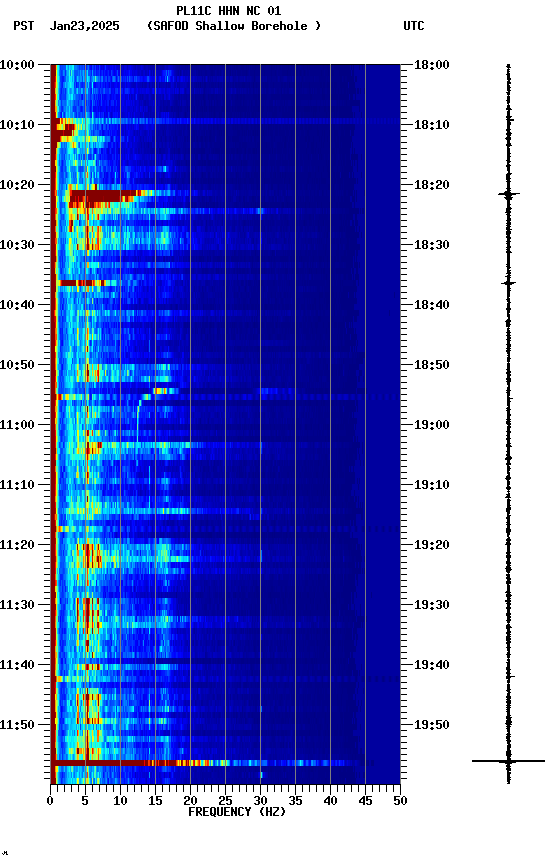Viewport: 552px width, 864px height.
Task: Click the 40 Hz frequency tick label
Action: [330, 801]
